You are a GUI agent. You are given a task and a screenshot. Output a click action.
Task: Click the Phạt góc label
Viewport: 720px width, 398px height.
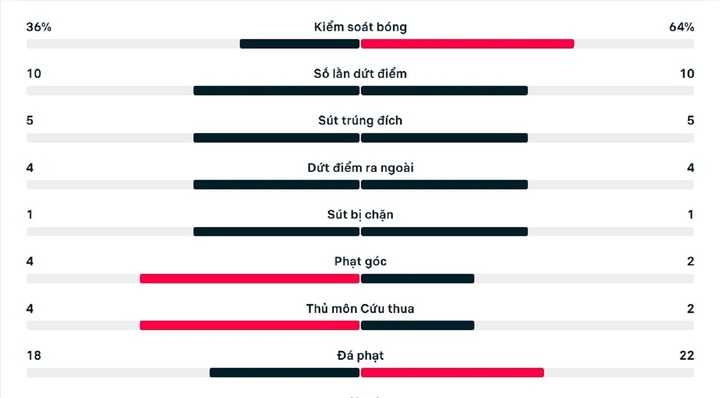(360, 262)
